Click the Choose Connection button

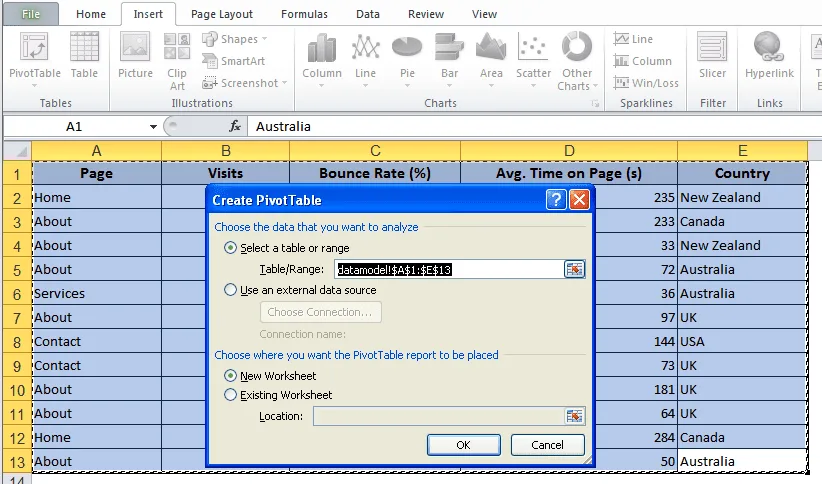pos(320,312)
